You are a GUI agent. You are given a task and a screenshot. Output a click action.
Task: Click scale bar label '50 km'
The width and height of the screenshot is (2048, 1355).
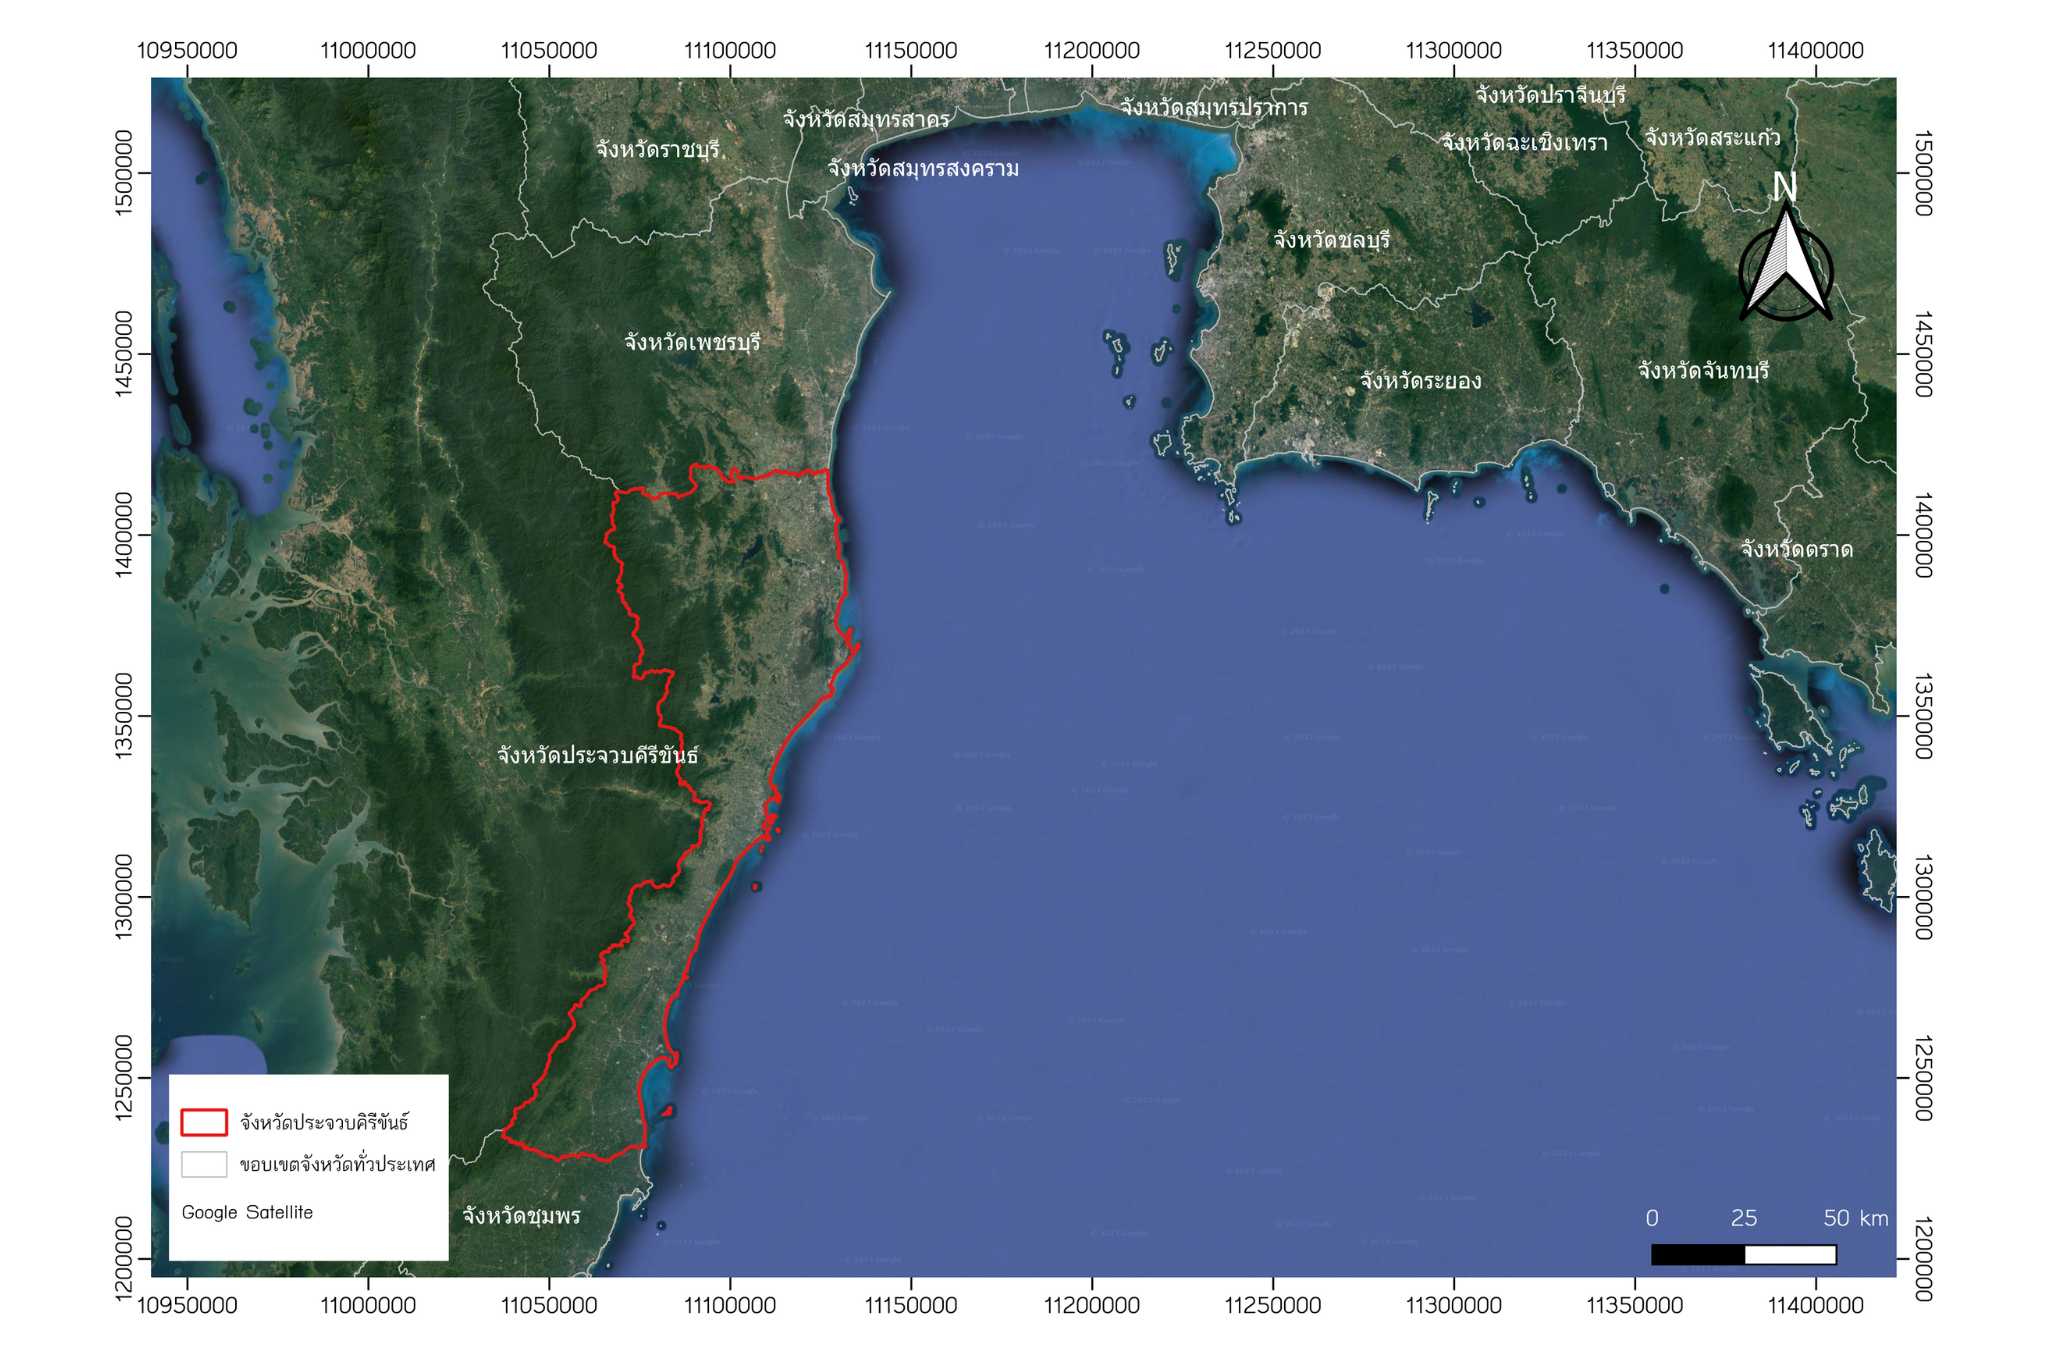[1856, 1218]
